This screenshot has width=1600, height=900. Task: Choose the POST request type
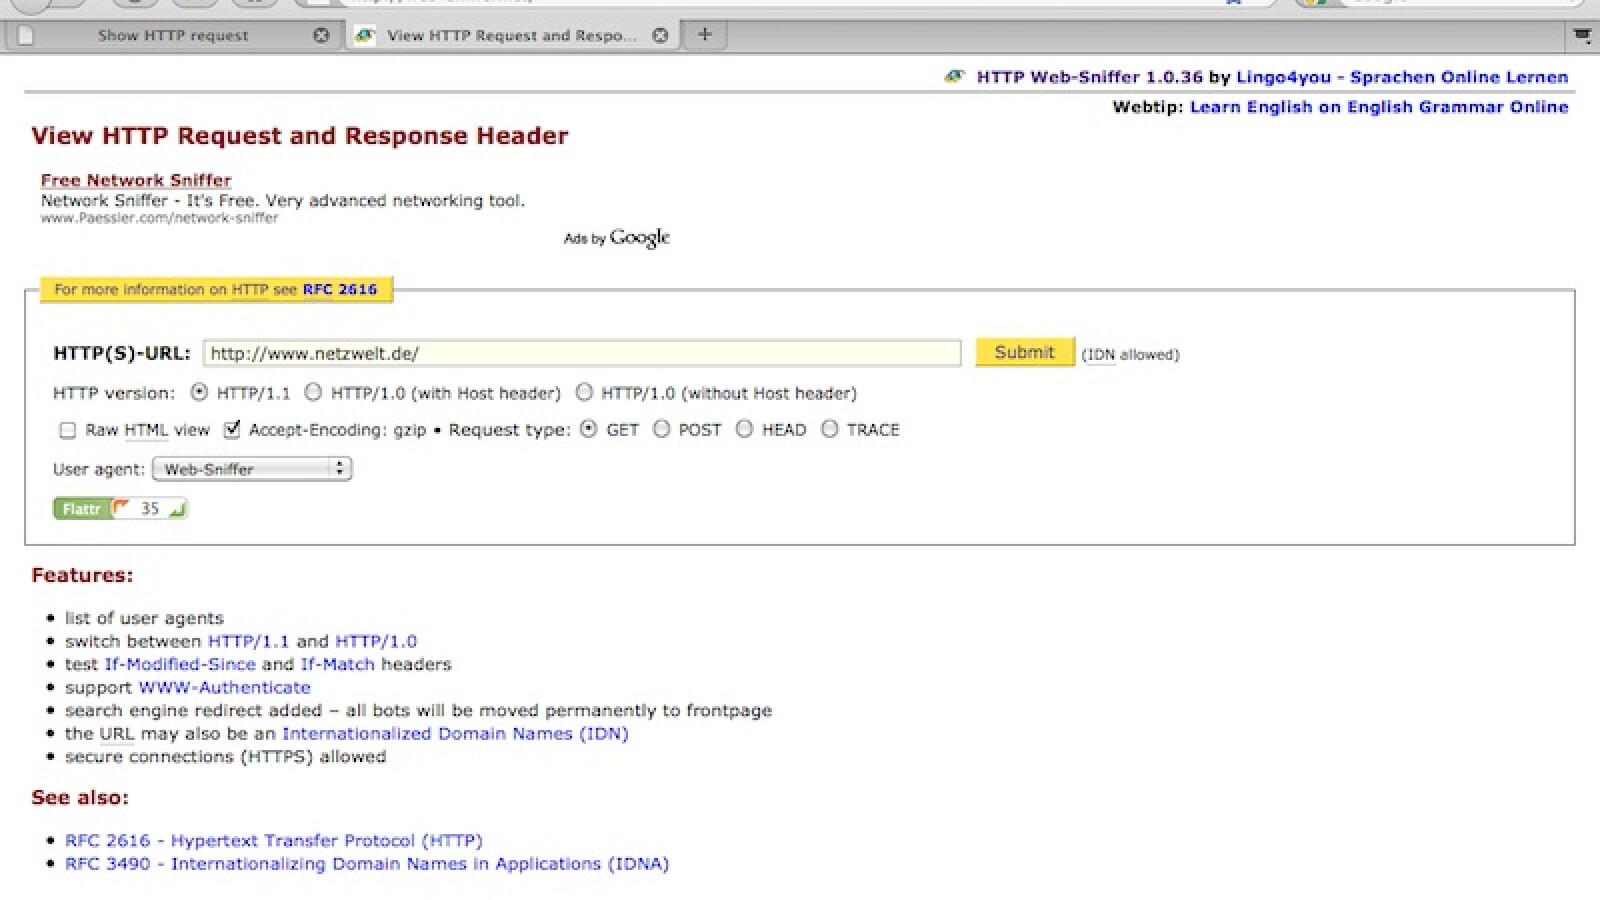click(x=661, y=429)
